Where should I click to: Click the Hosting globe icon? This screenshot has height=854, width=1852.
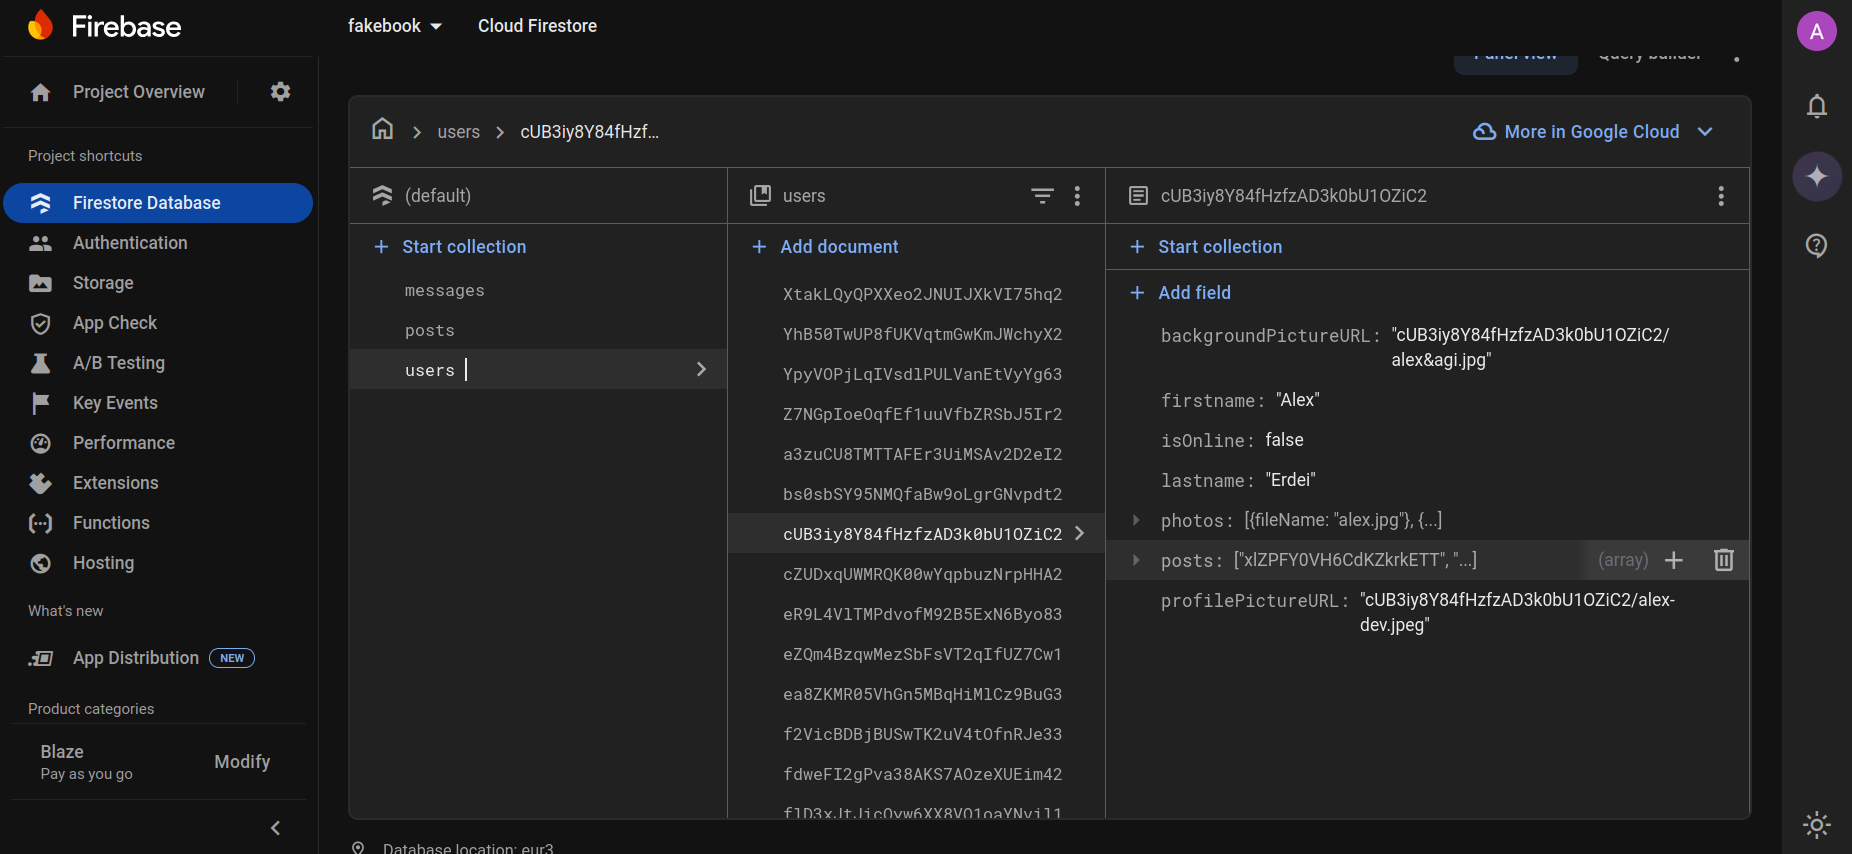pyautogui.click(x=40, y=563)
